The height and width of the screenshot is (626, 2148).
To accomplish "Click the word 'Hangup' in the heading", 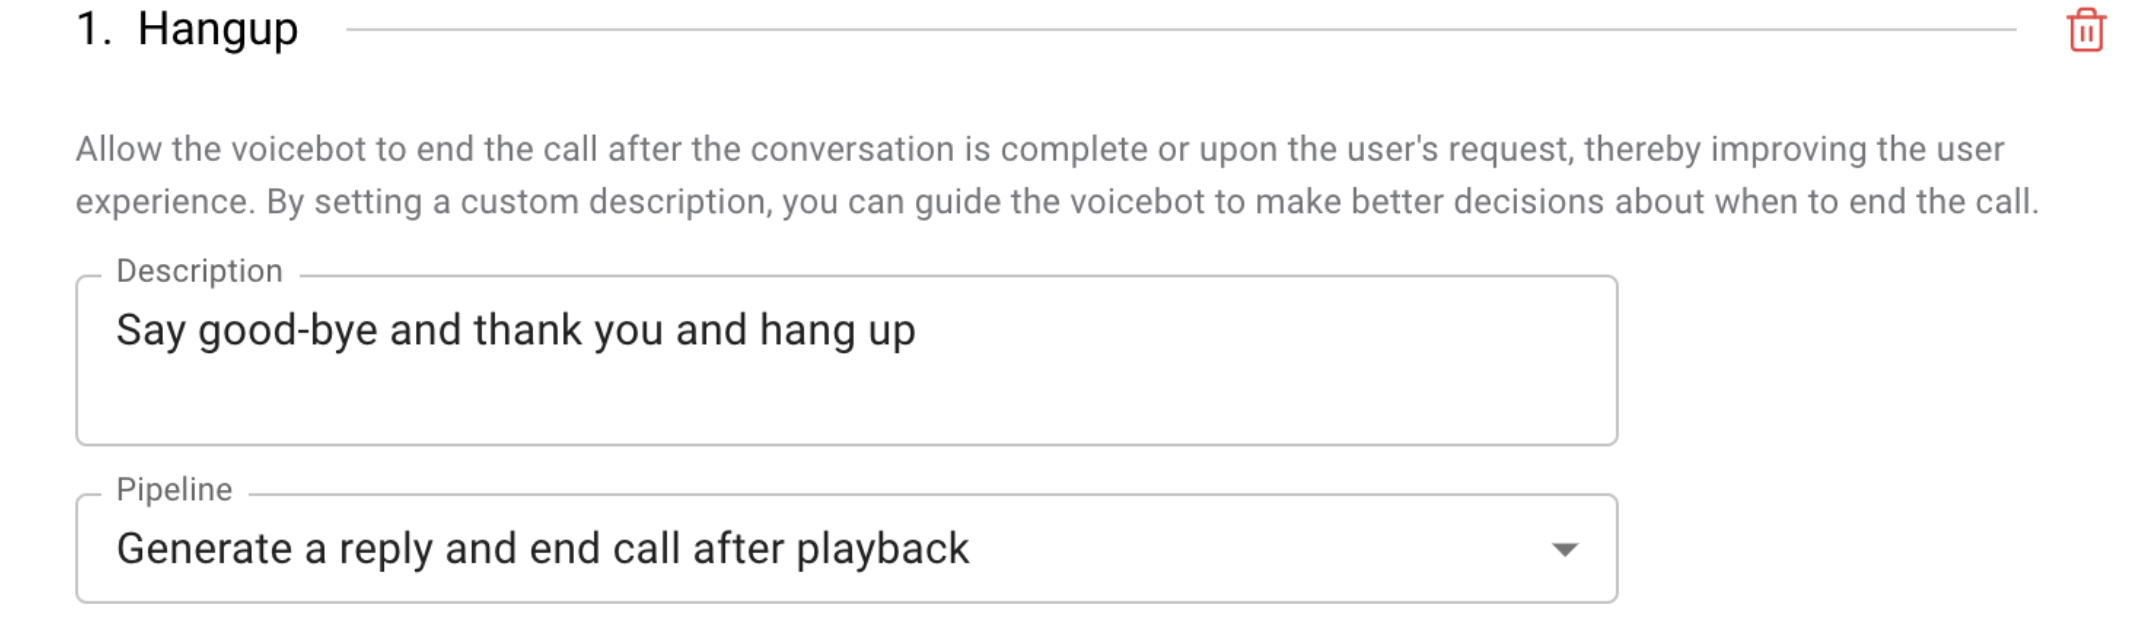I will click(x=218, y=29).
